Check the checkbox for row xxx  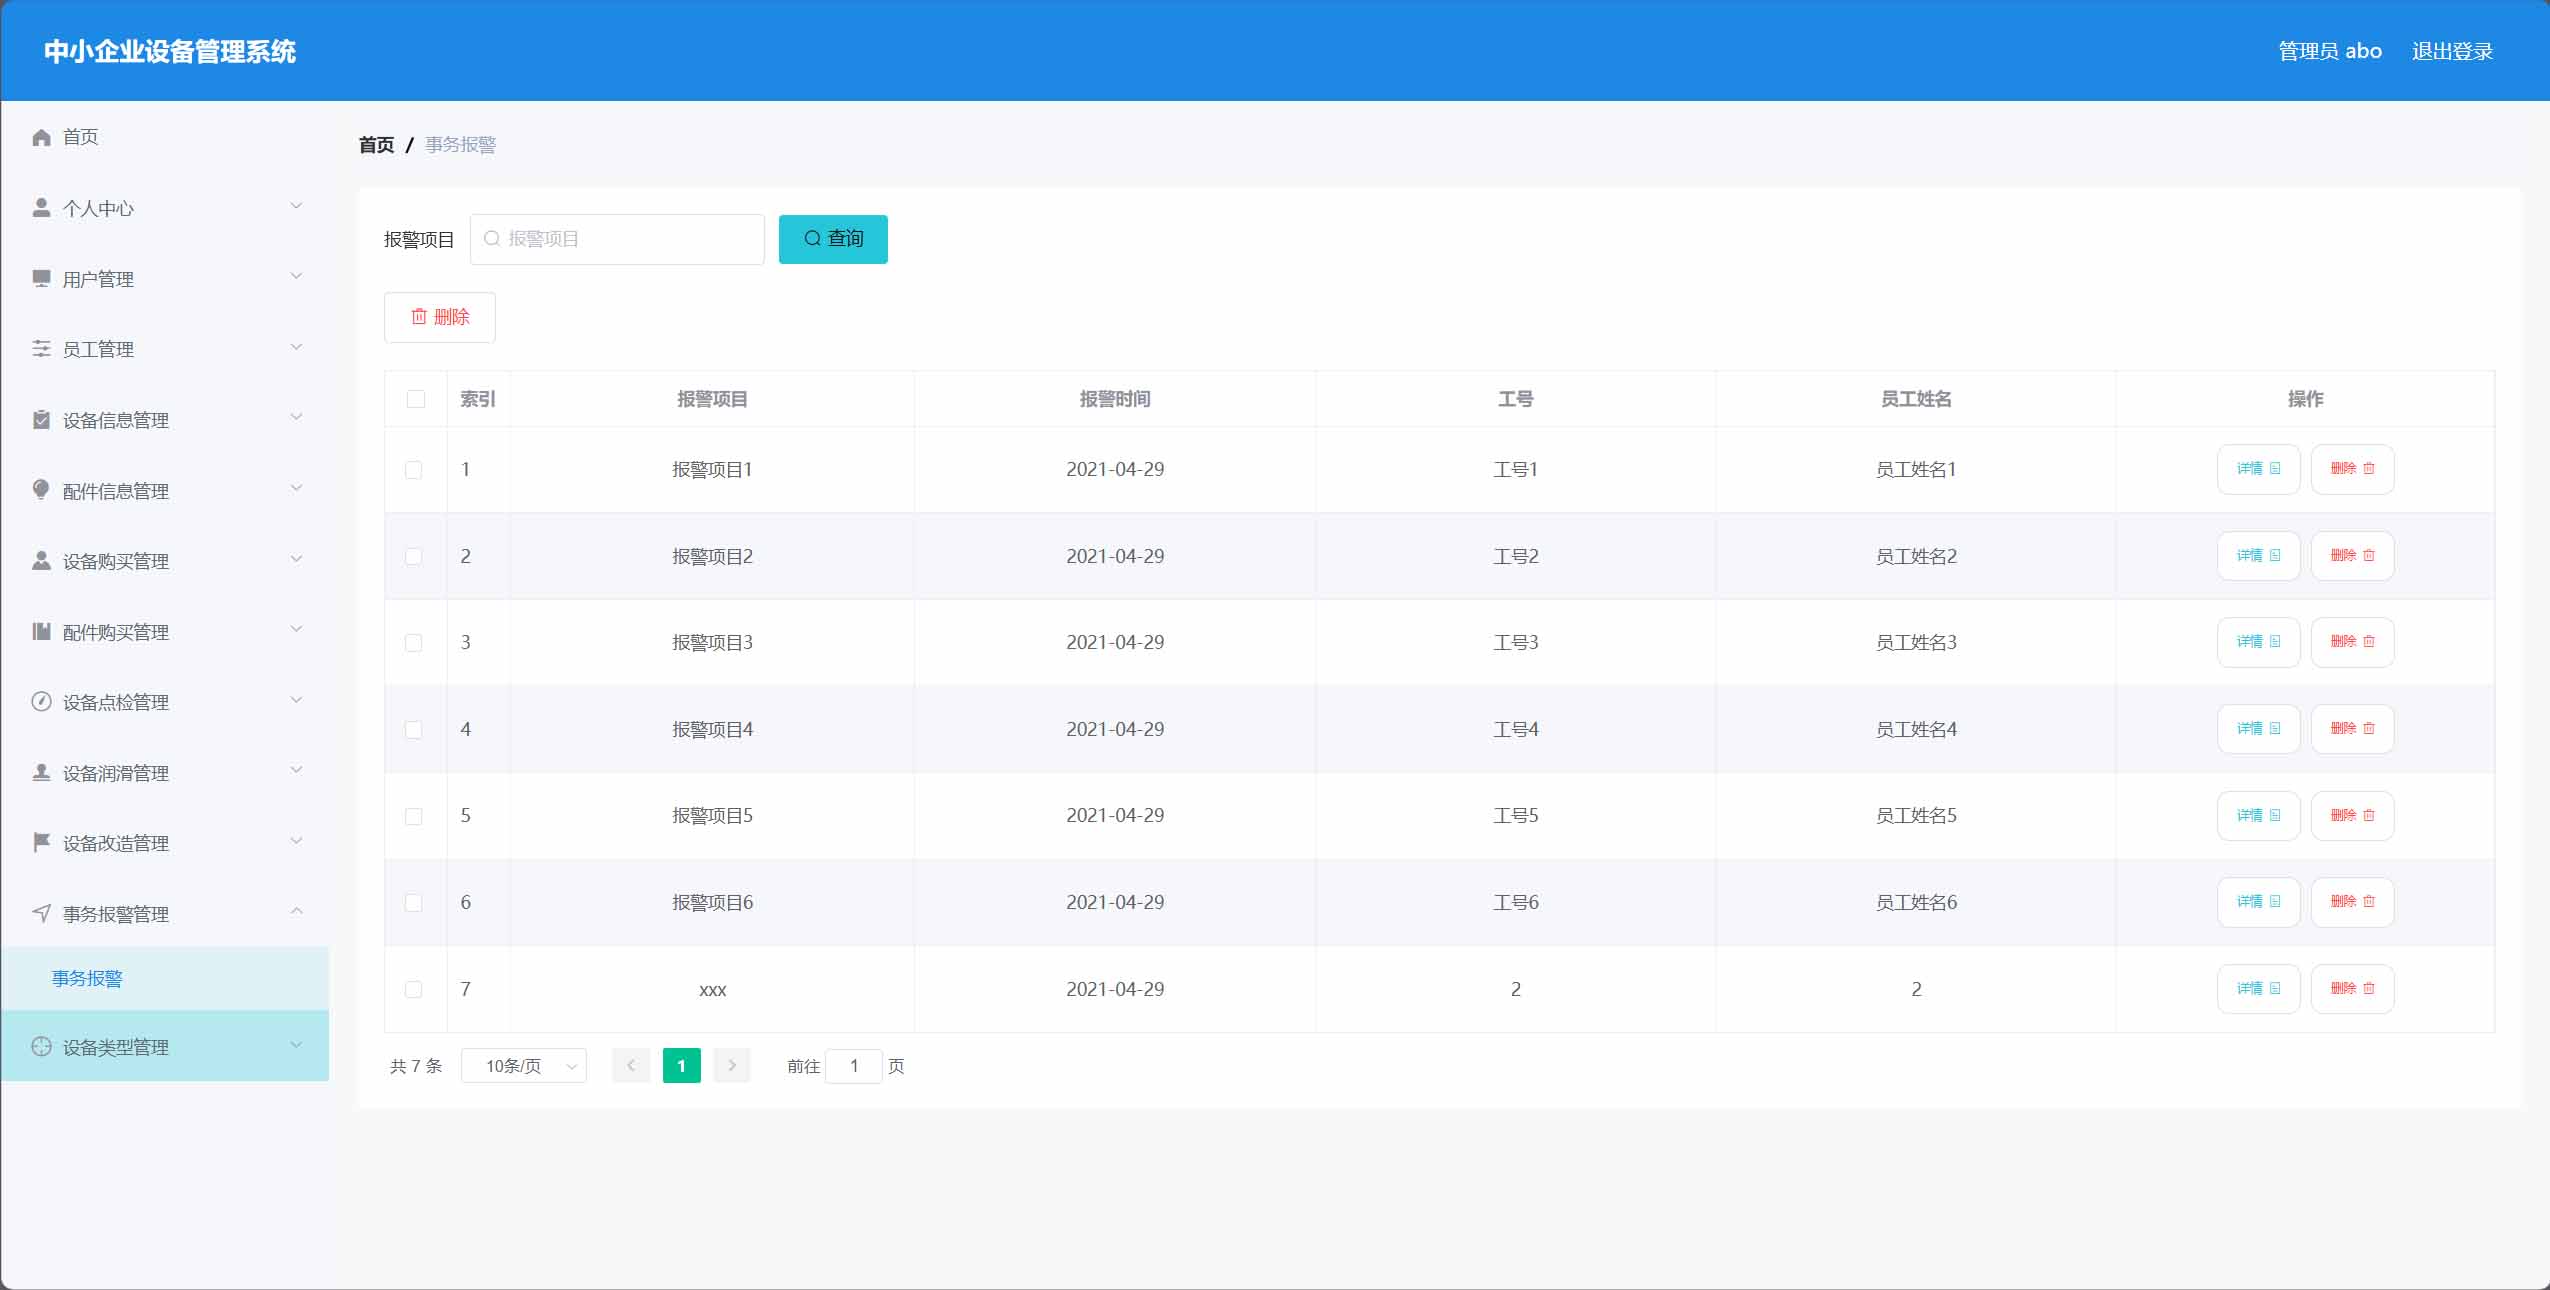coord(413,989)
